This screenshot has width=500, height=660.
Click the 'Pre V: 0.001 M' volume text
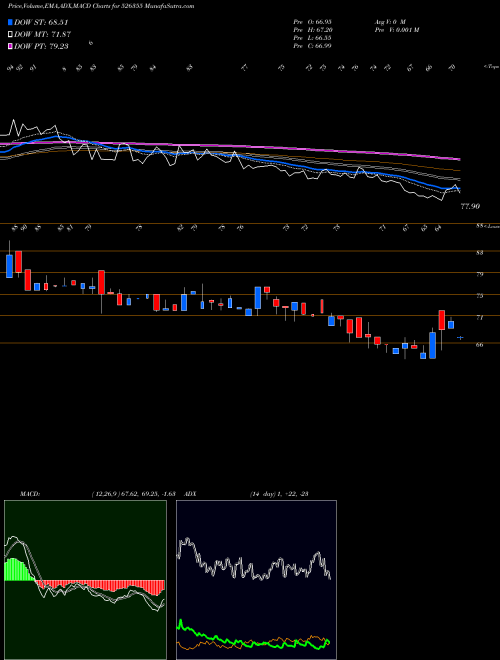396,29
